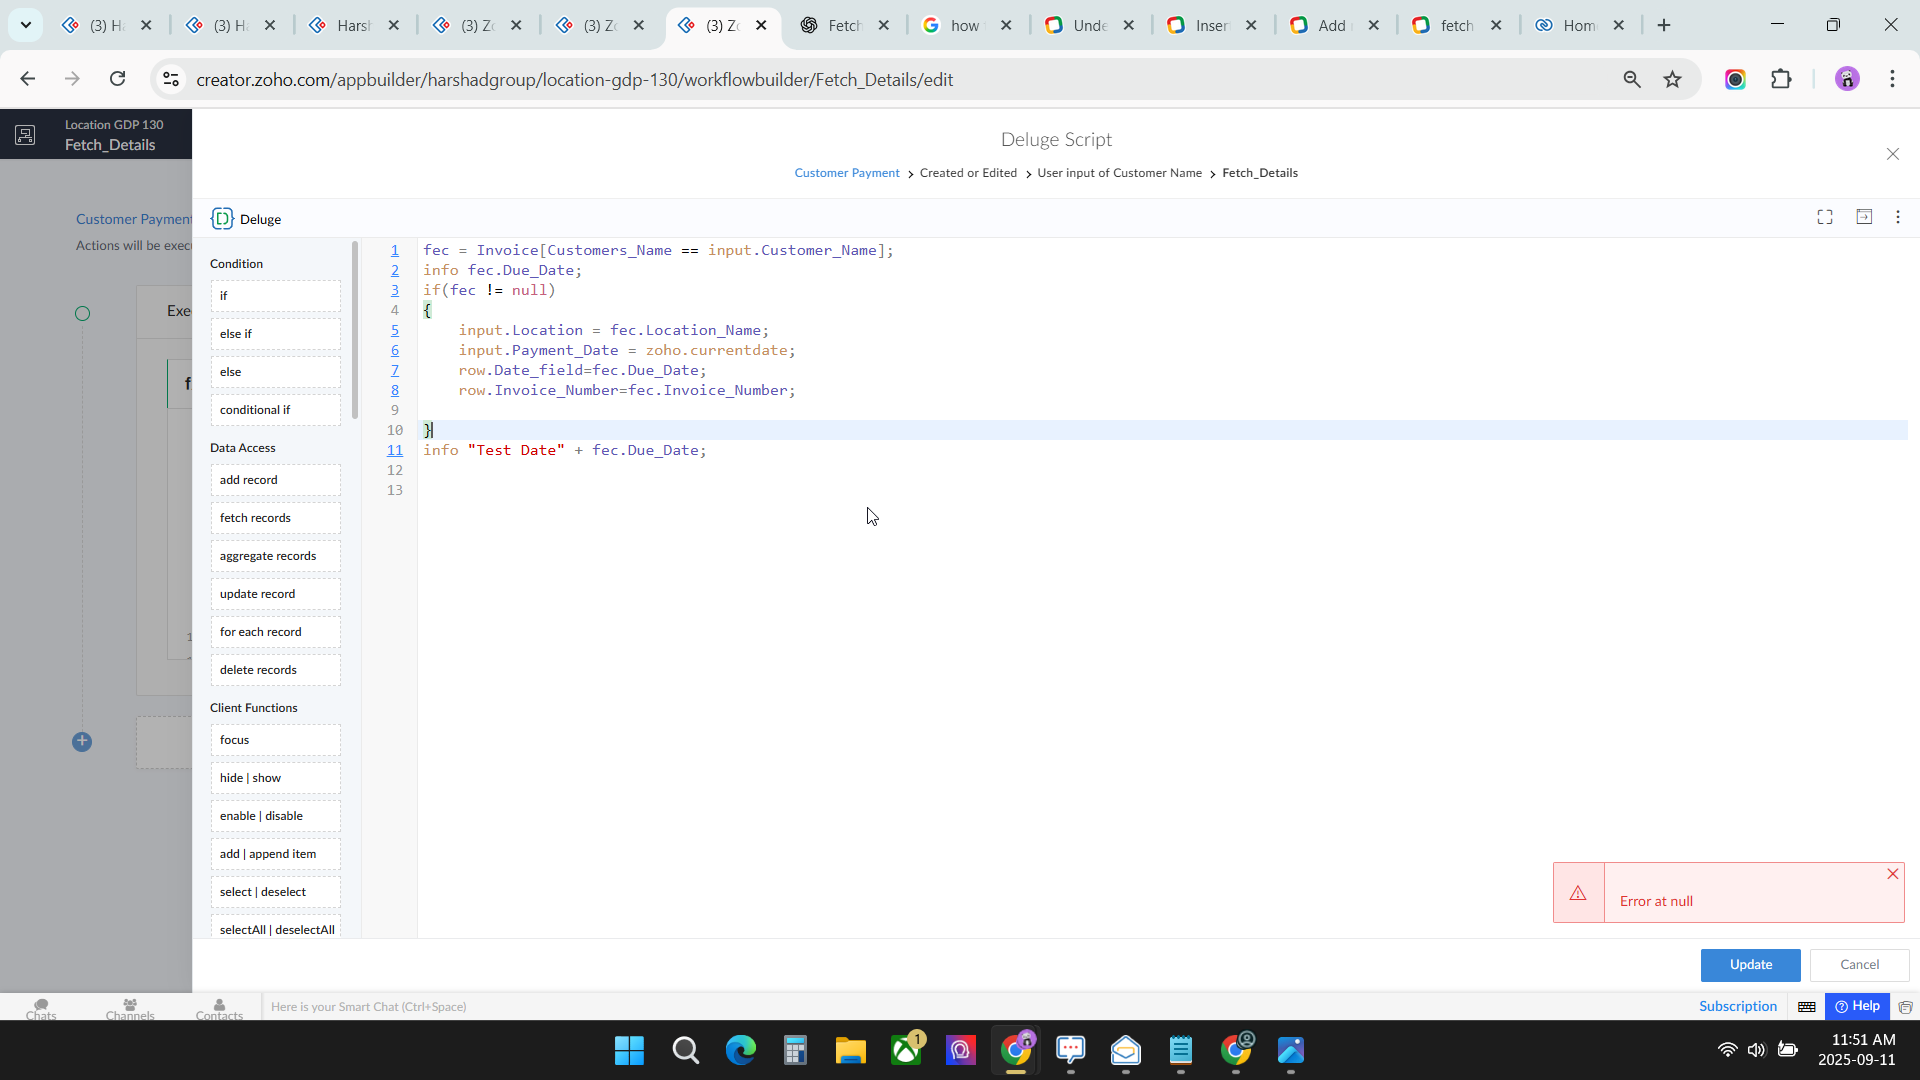The height and width of the screenshot is (1080, 1920).
Task: Open File Explorer from Windows taskbar
Action: [850, 1050]
